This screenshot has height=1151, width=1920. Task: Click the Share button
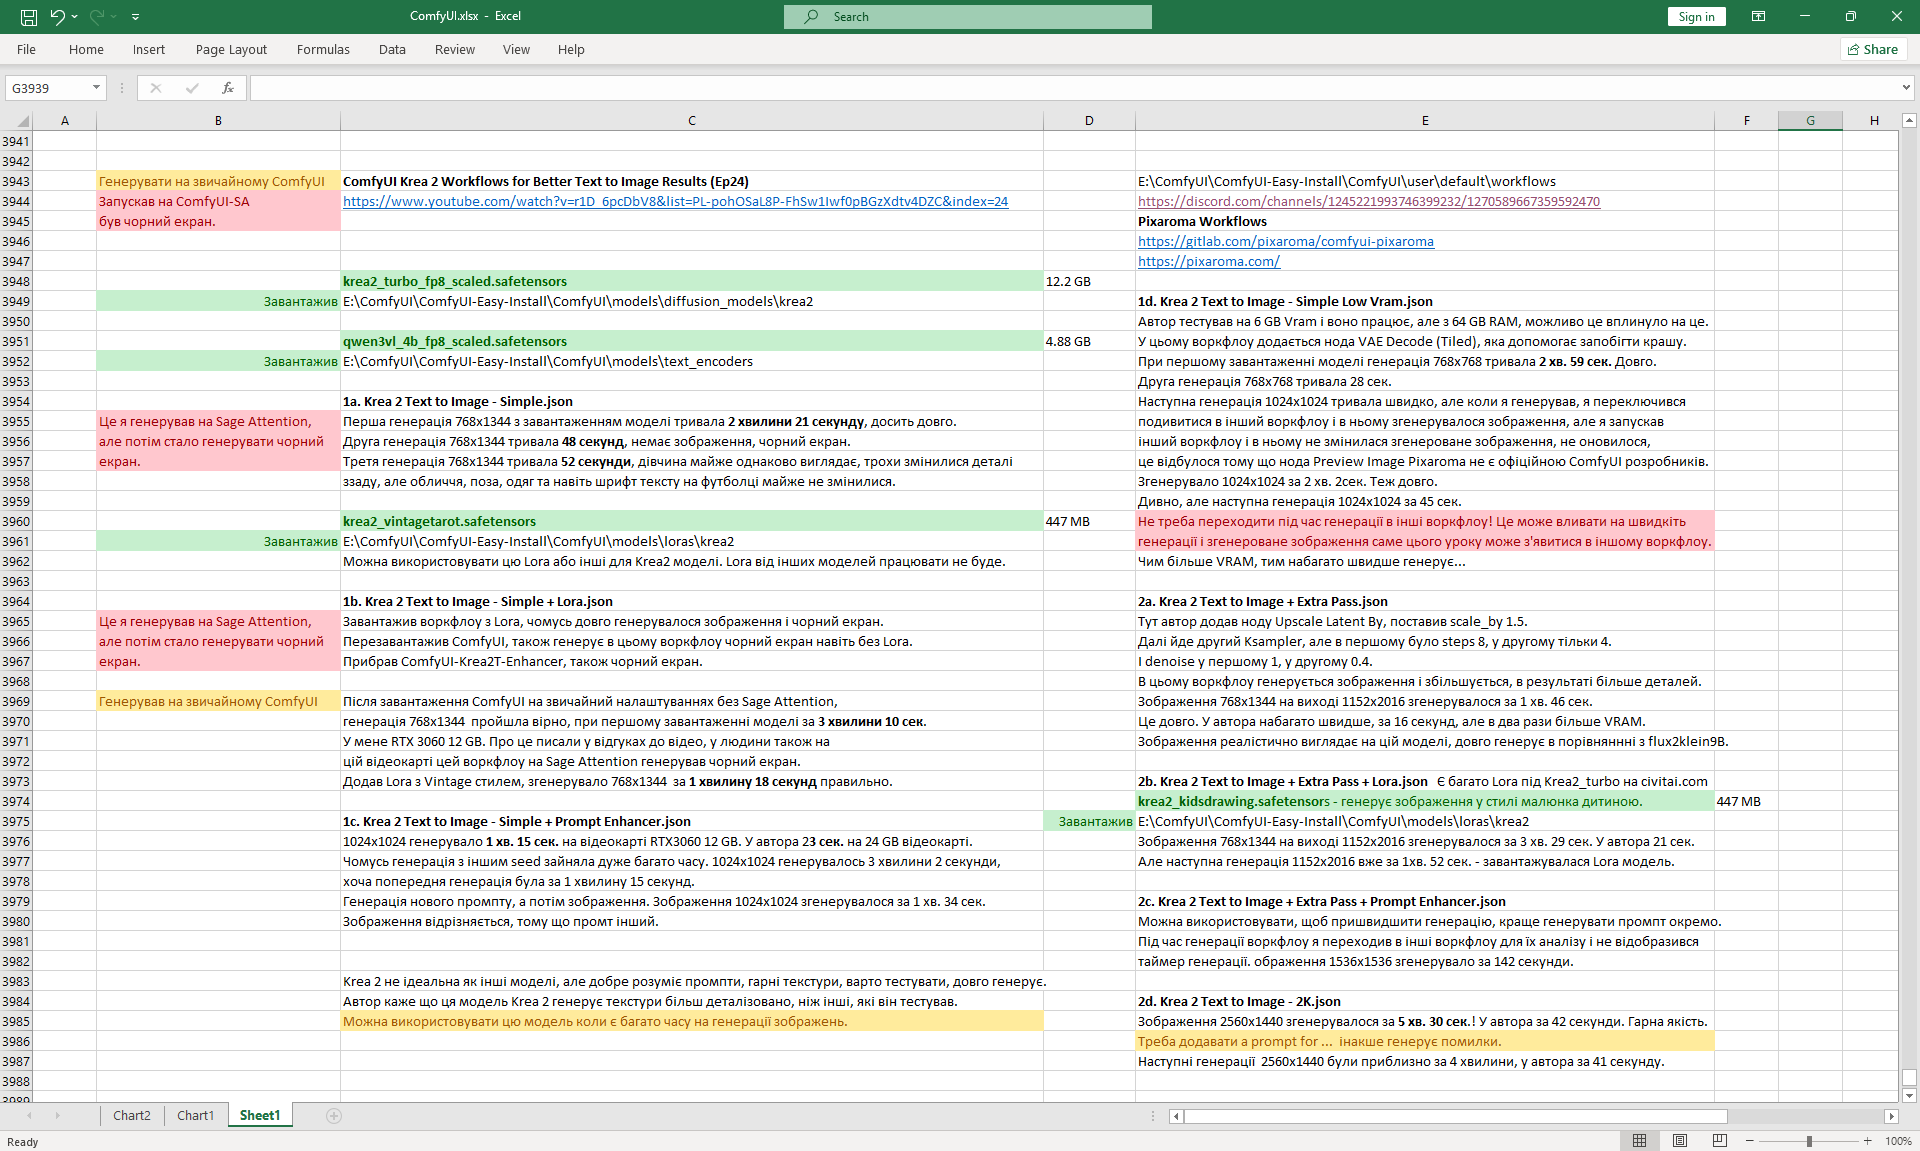click(x=1874, y=49)
